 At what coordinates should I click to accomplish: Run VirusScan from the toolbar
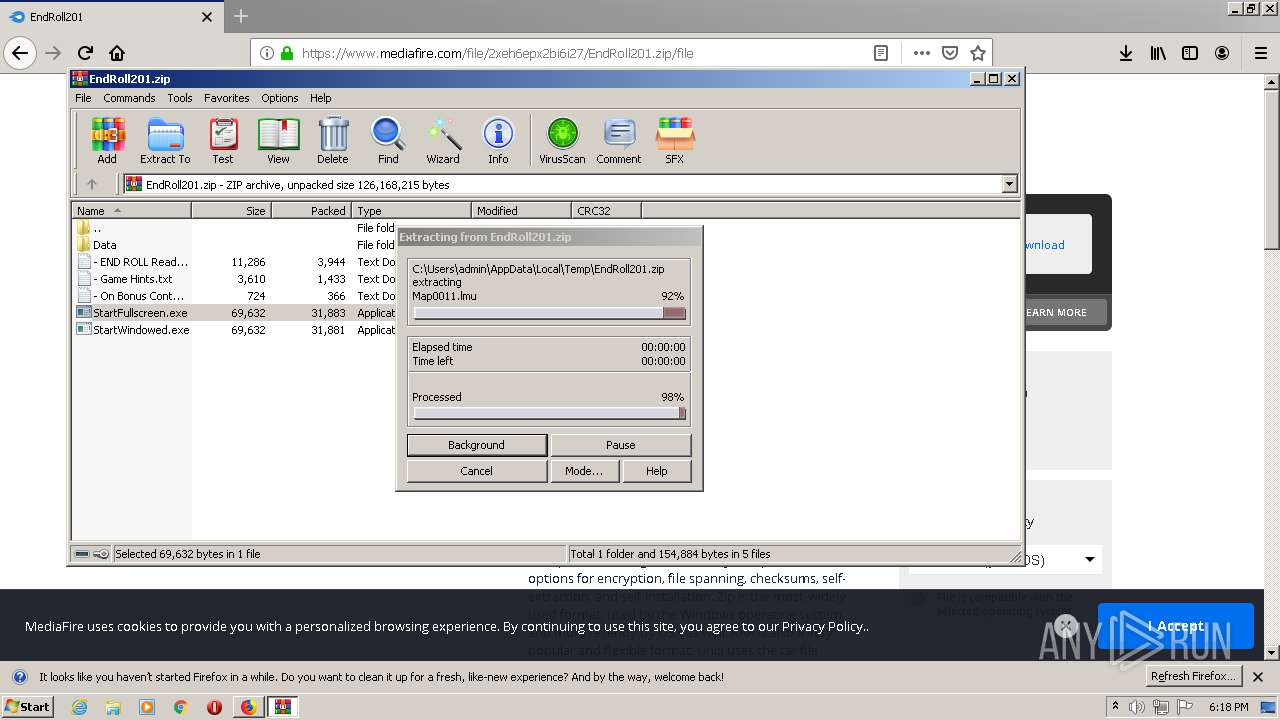[x=562, y=140]
